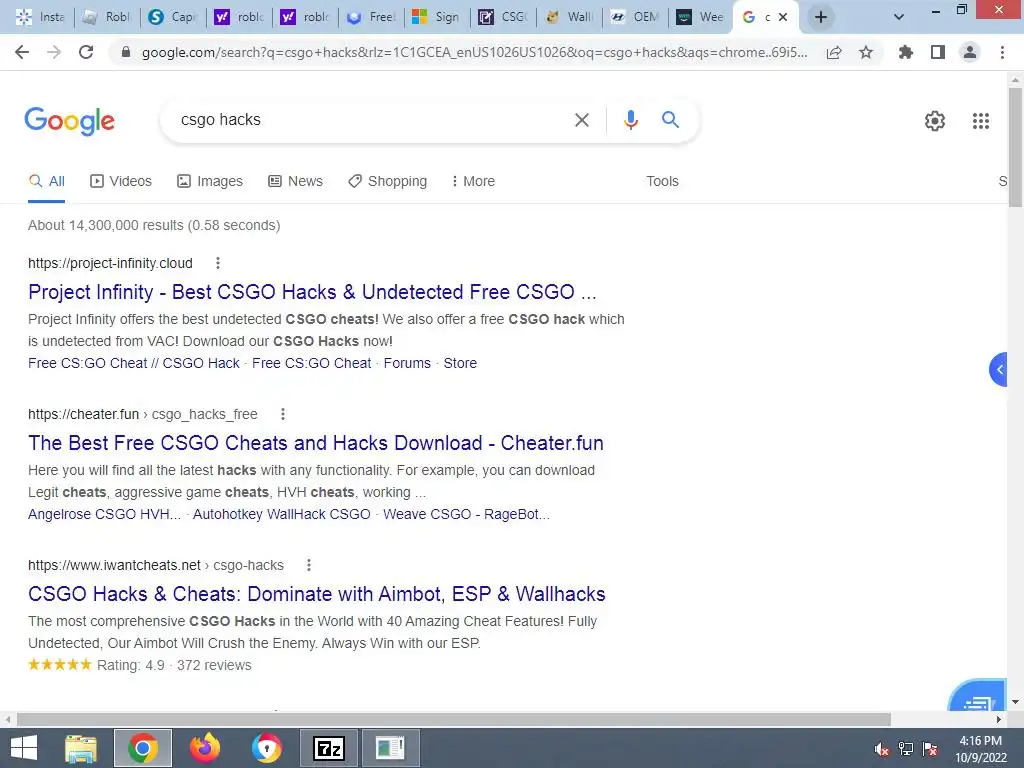Screen dimensions: 1024x768
Task: Open Weave CSGO - RageBot sitelink
Action: 466,514
